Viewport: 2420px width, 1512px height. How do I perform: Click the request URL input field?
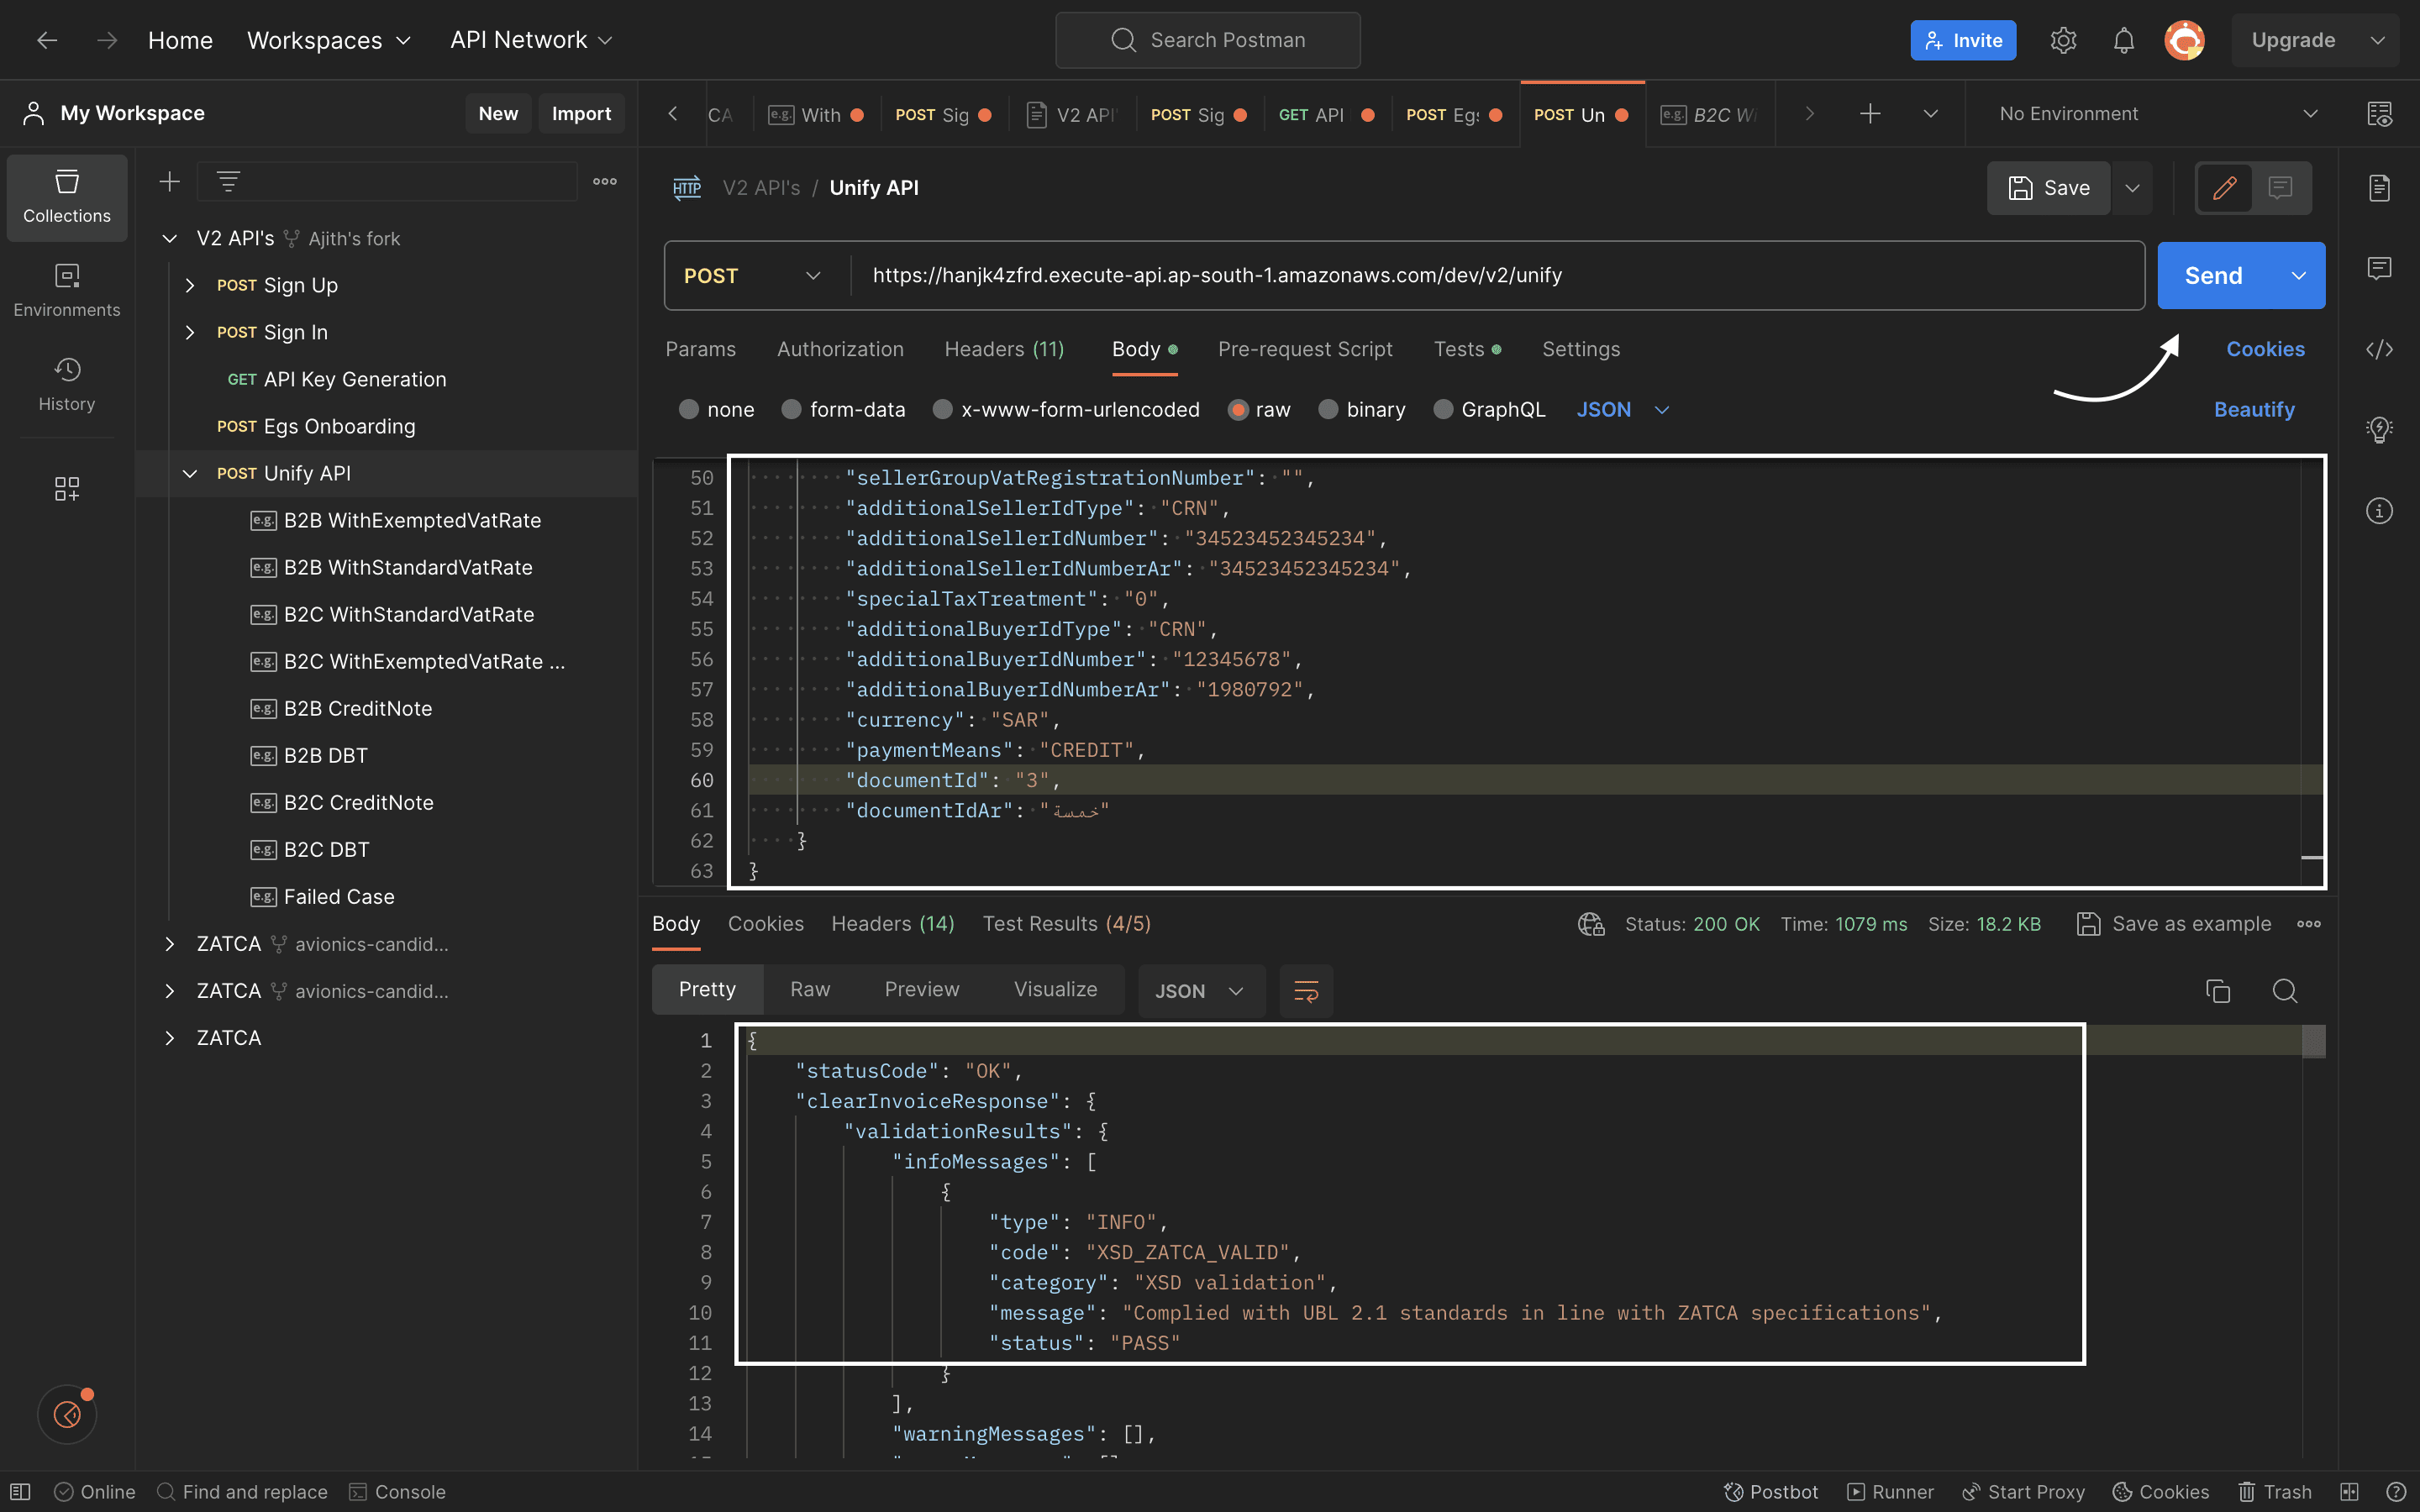click(x=1401, y=275)
